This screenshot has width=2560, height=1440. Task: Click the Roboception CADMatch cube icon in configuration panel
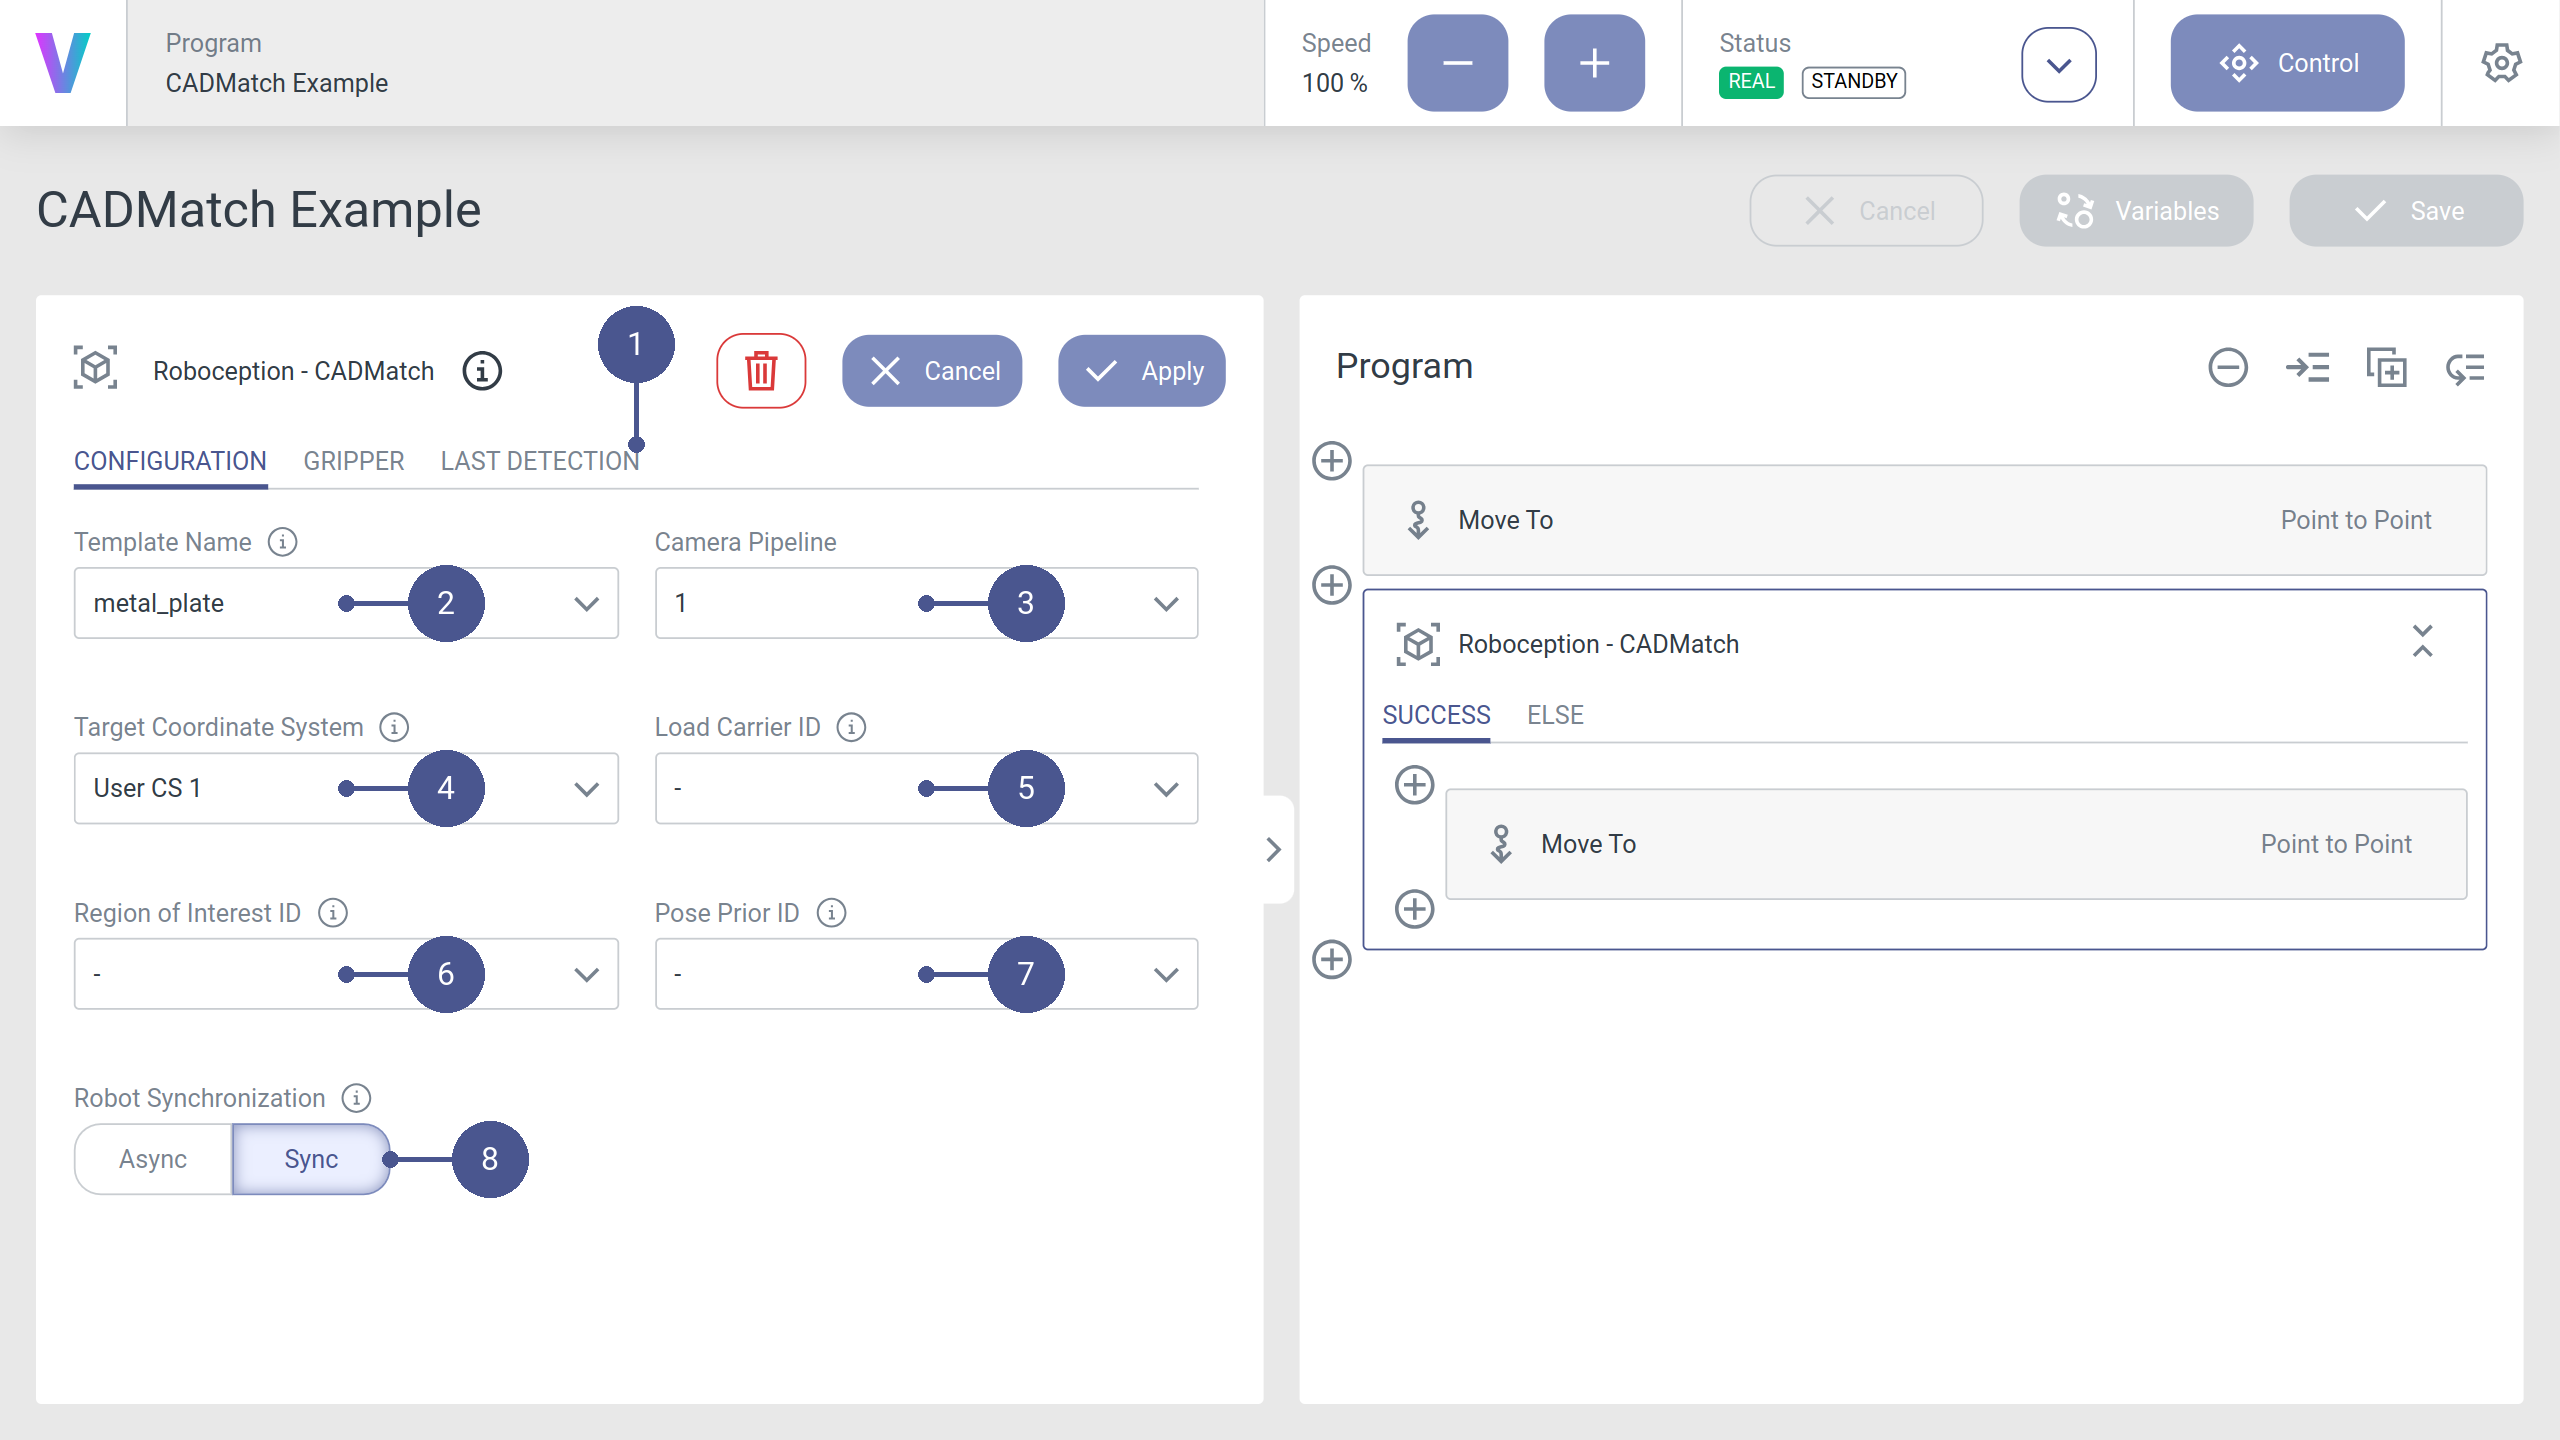tap(95, 369)
